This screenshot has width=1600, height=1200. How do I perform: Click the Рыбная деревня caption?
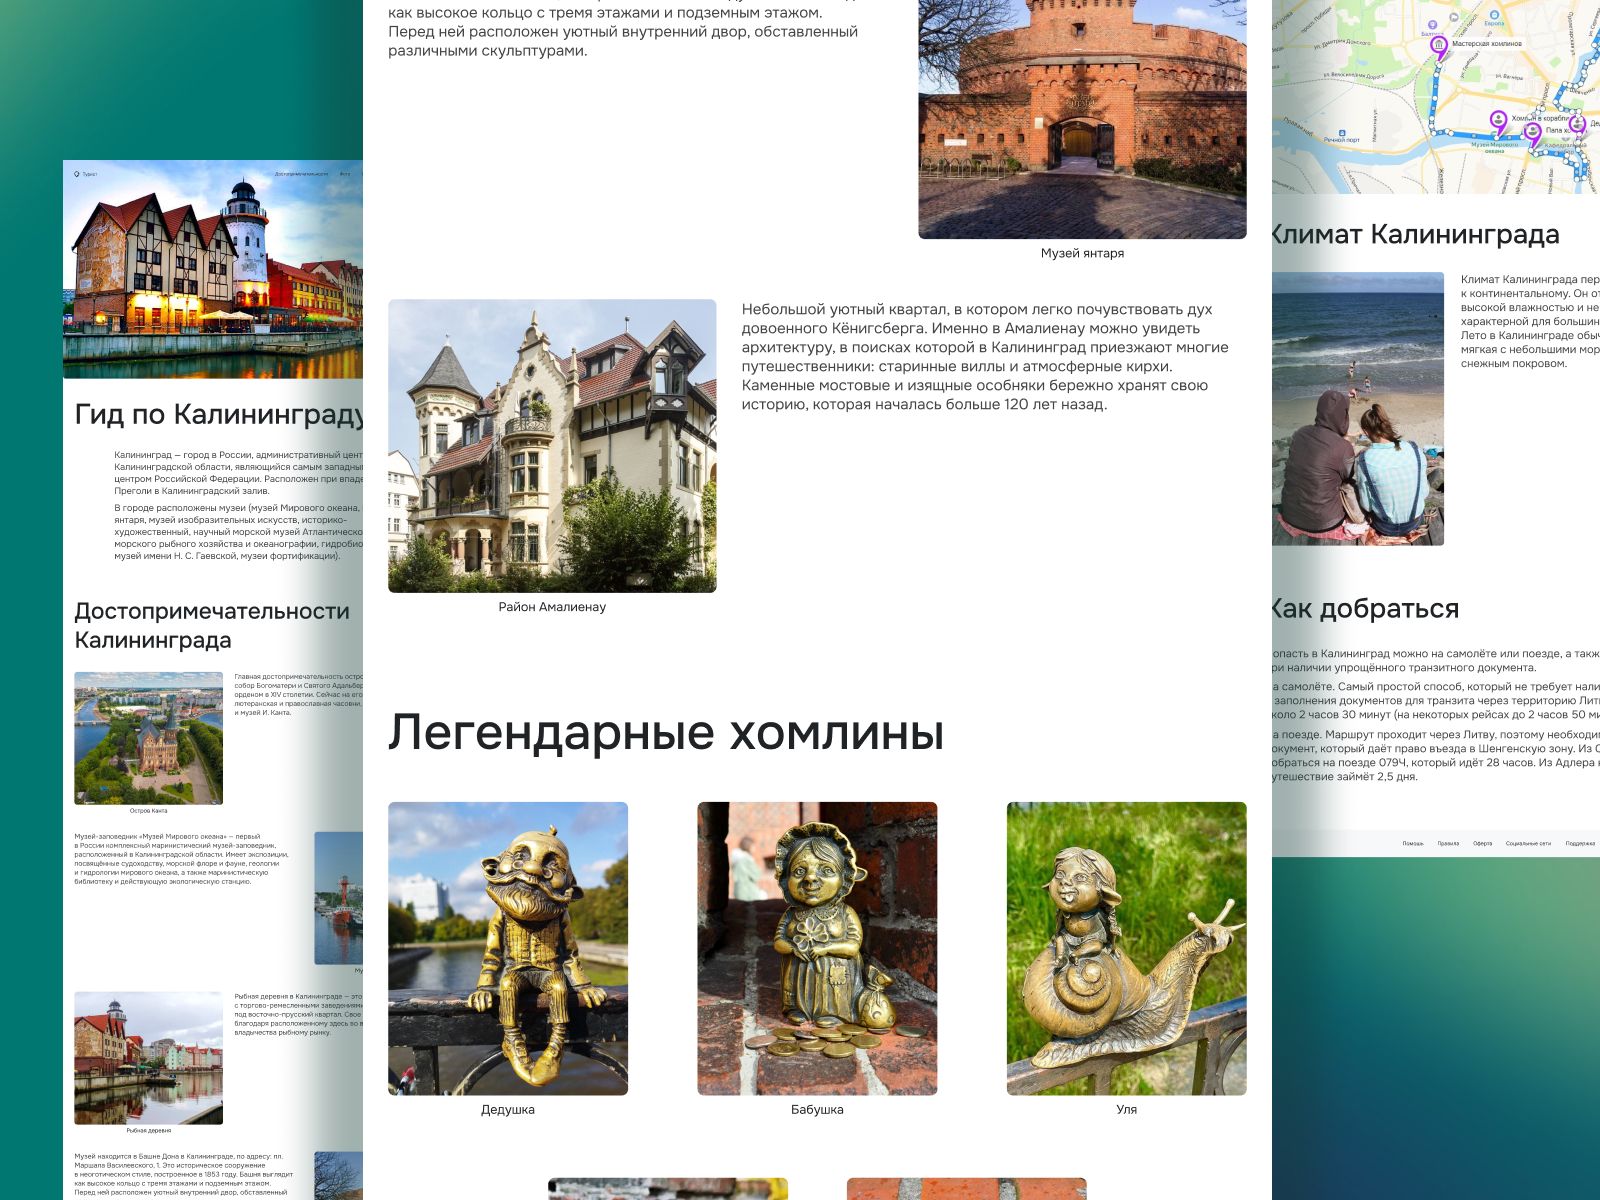148,1131
